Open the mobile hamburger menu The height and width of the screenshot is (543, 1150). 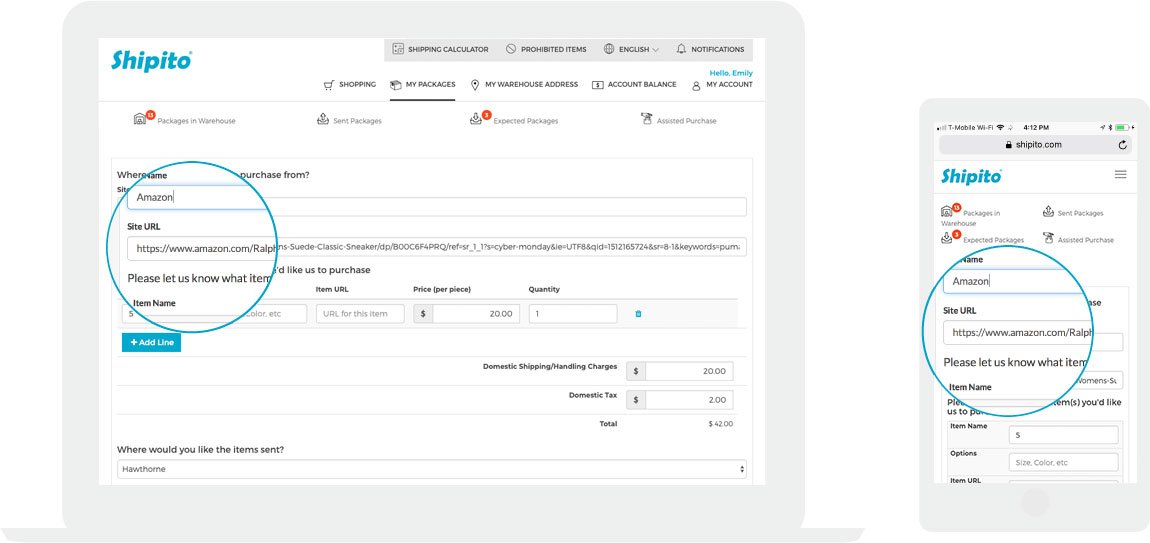[x=1120, y=175]
